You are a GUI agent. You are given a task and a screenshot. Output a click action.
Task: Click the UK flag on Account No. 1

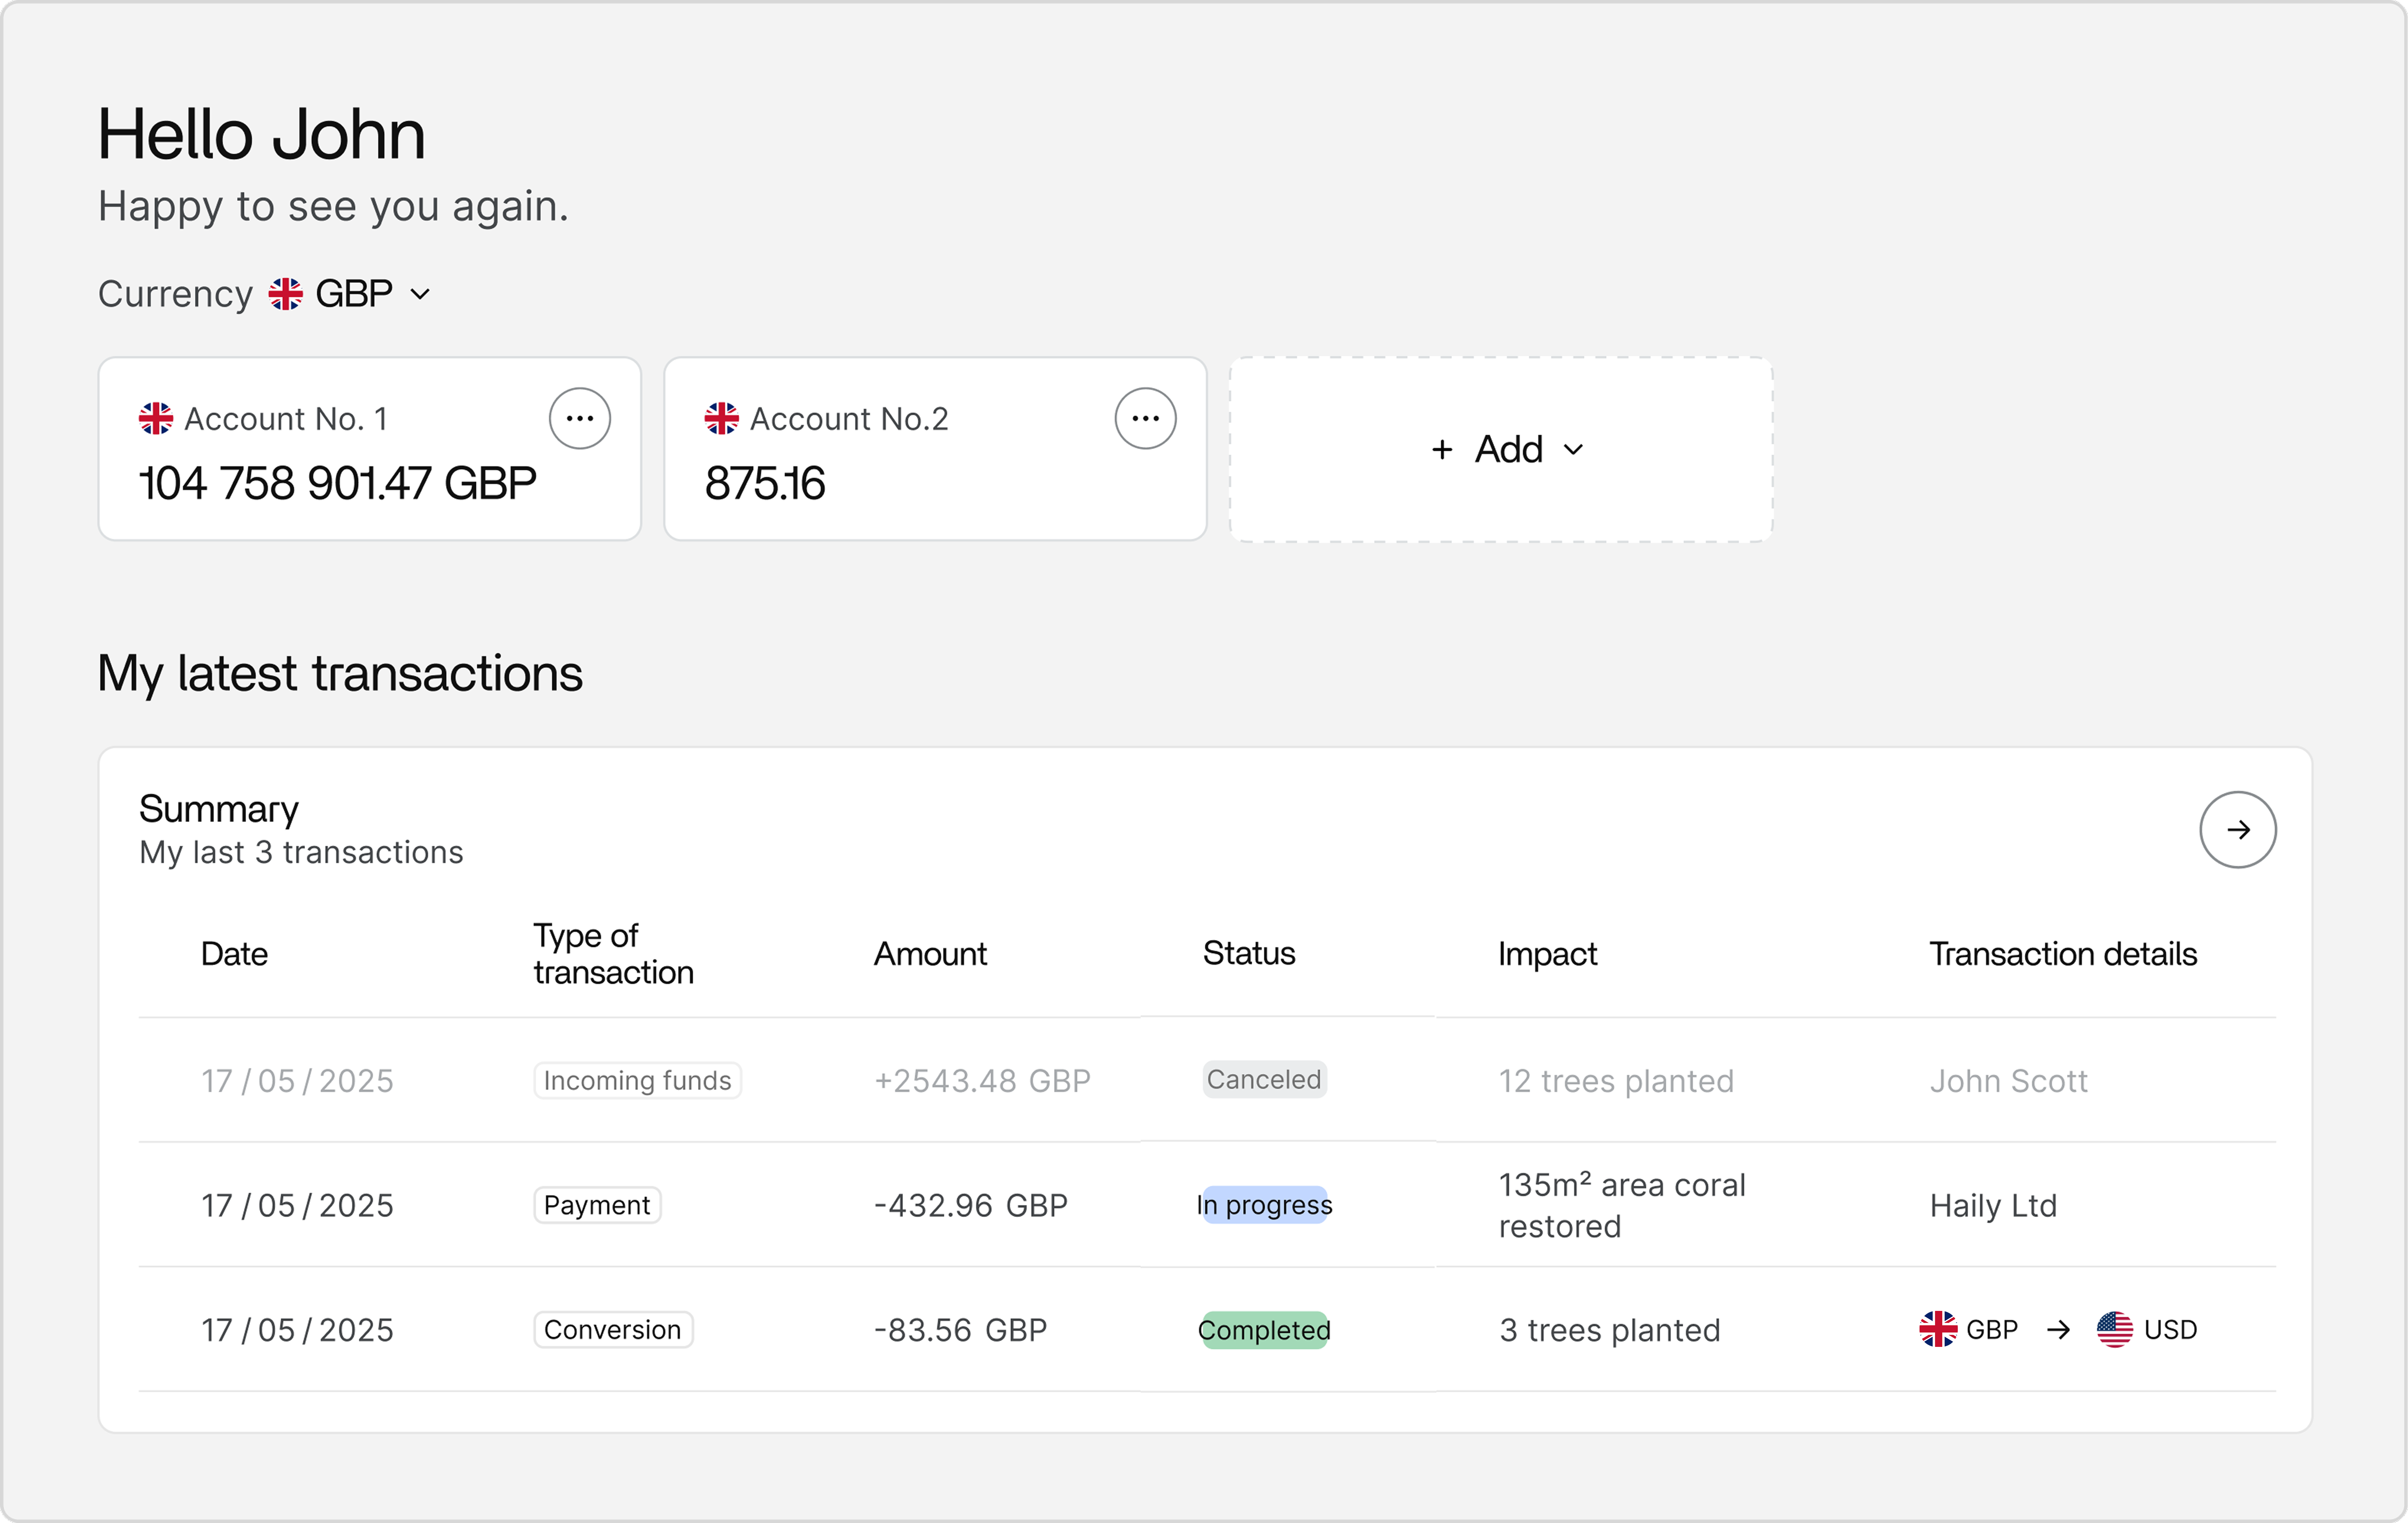(156, 418)
